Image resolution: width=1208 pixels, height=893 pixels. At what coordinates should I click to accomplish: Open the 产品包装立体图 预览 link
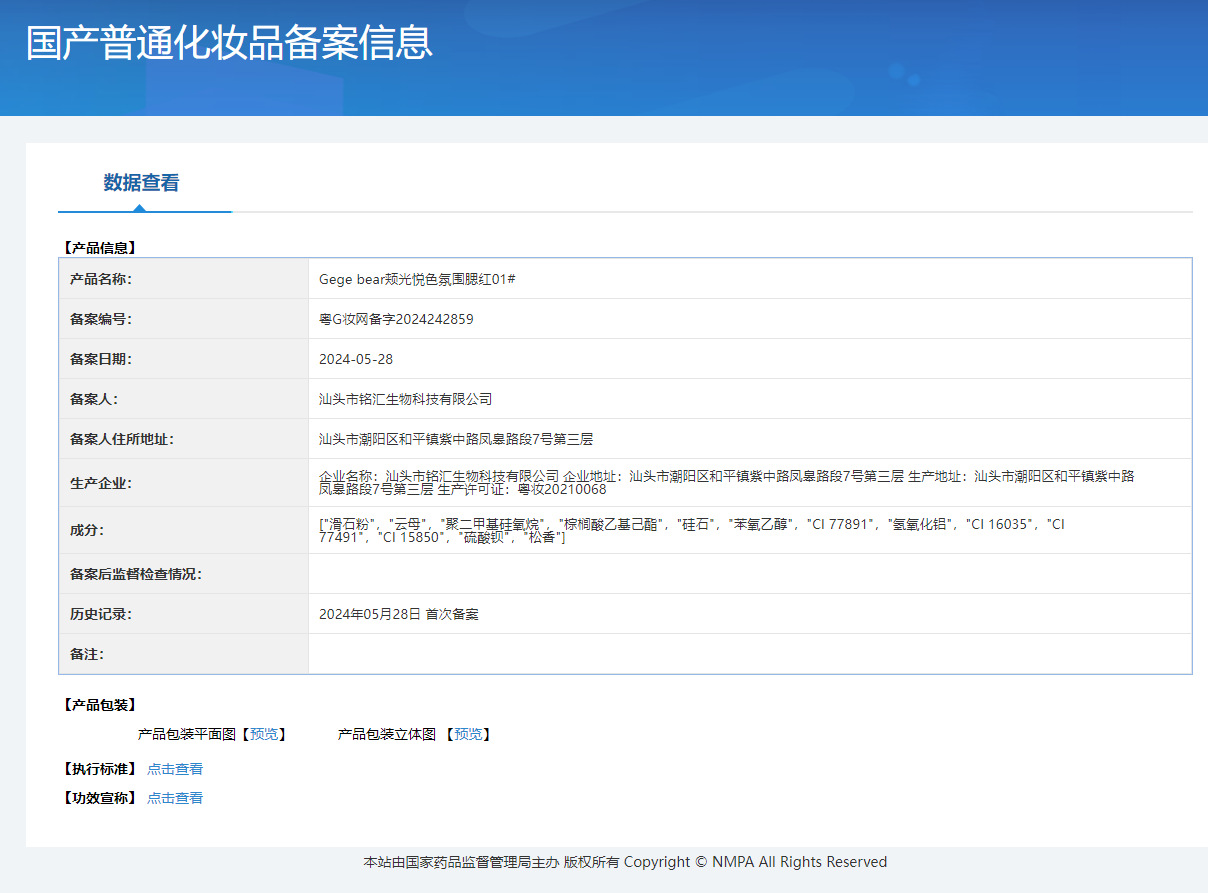pos(468,733)
